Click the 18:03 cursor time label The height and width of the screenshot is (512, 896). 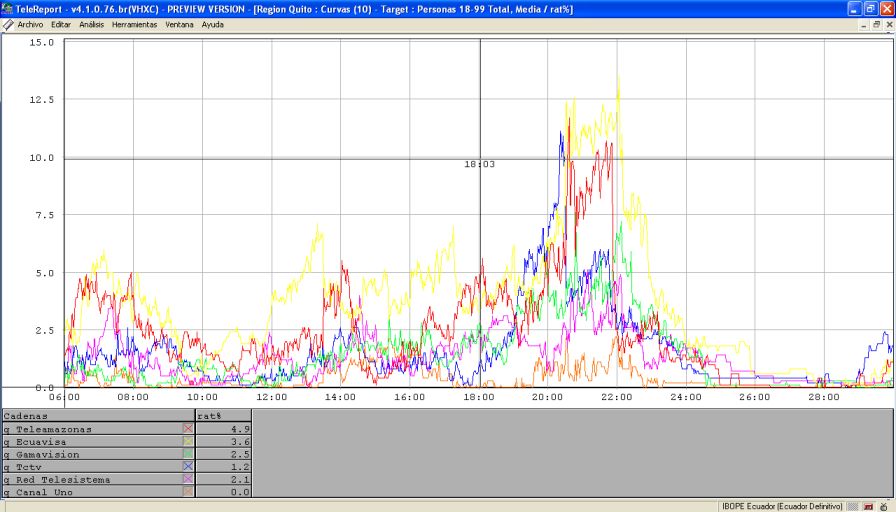coord(479,164)
